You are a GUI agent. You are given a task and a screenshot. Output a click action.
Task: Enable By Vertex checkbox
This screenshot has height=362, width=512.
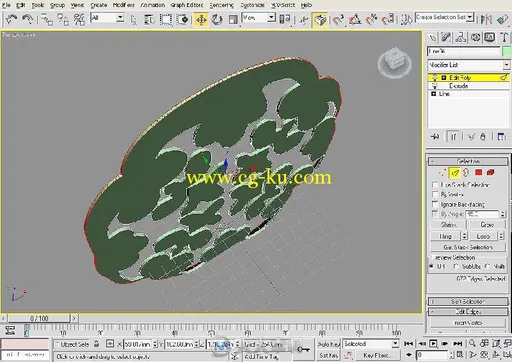(x=435, y=194)
